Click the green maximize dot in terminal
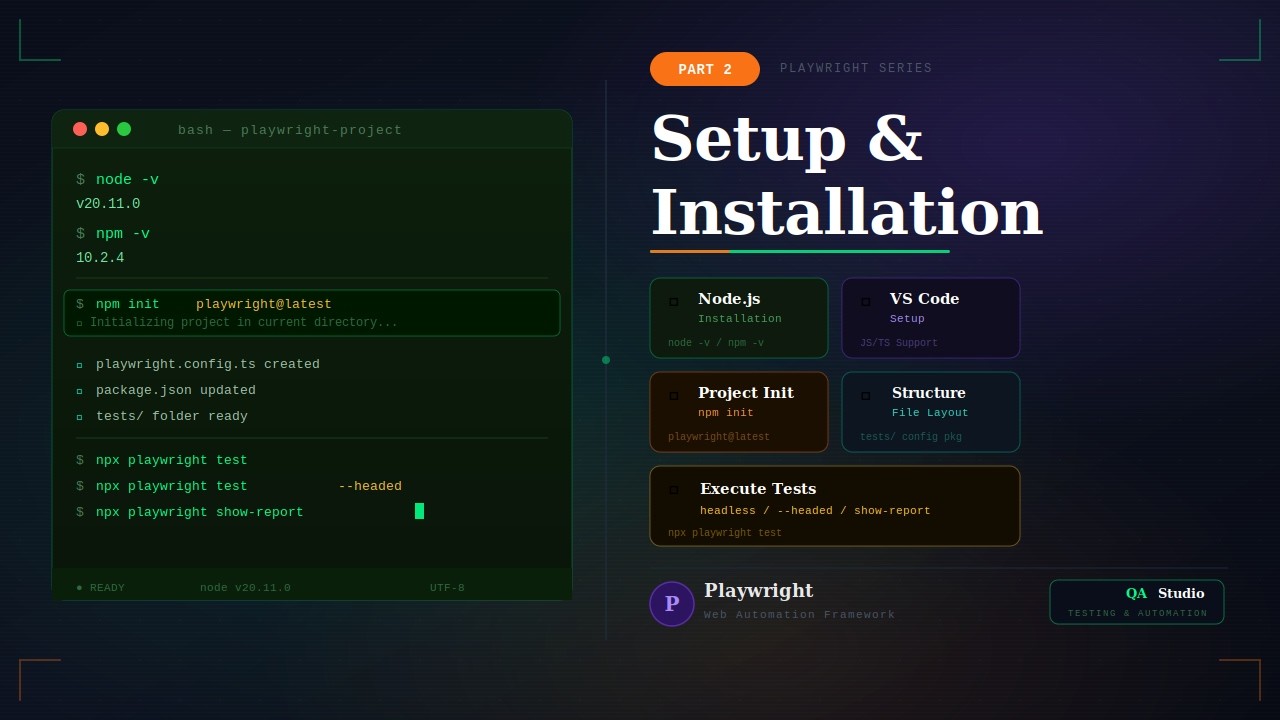Image resolution: width=1280 pixels, height=720 pixels. click(x=124, y=129)
